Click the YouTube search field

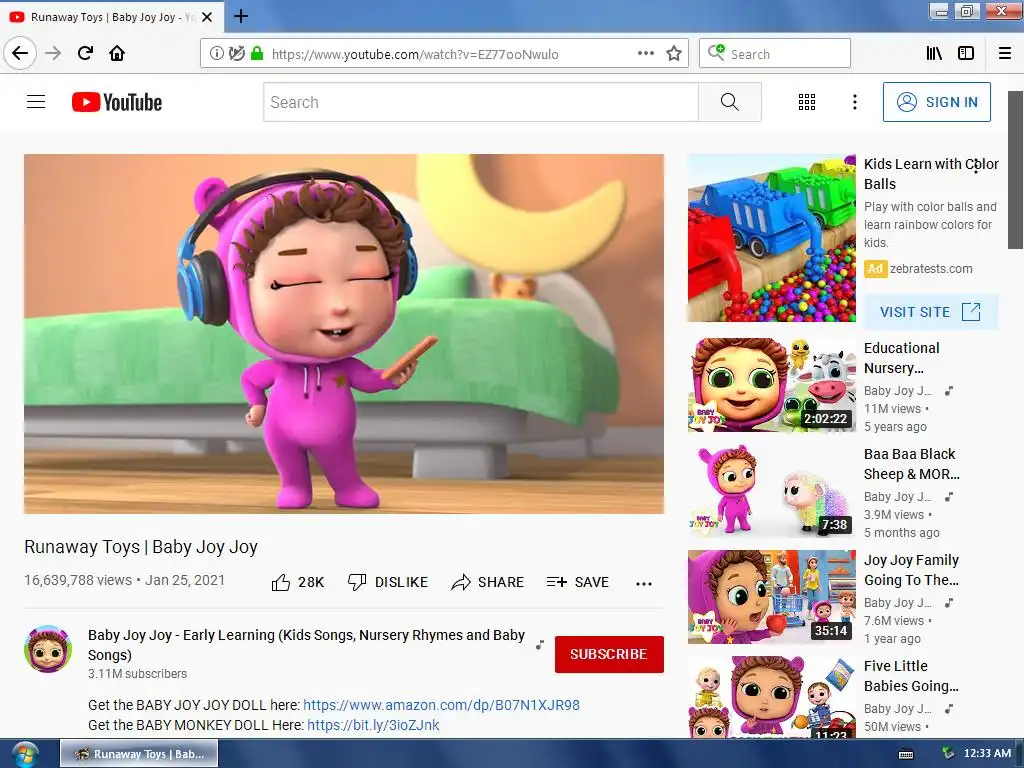tap(481, 102)
